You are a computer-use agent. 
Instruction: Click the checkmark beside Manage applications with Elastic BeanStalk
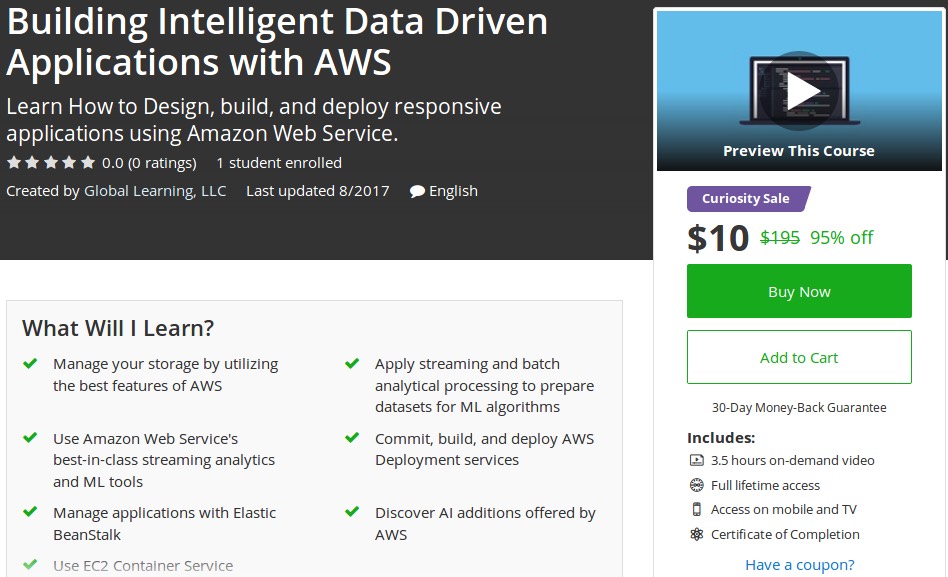point(29,512)
